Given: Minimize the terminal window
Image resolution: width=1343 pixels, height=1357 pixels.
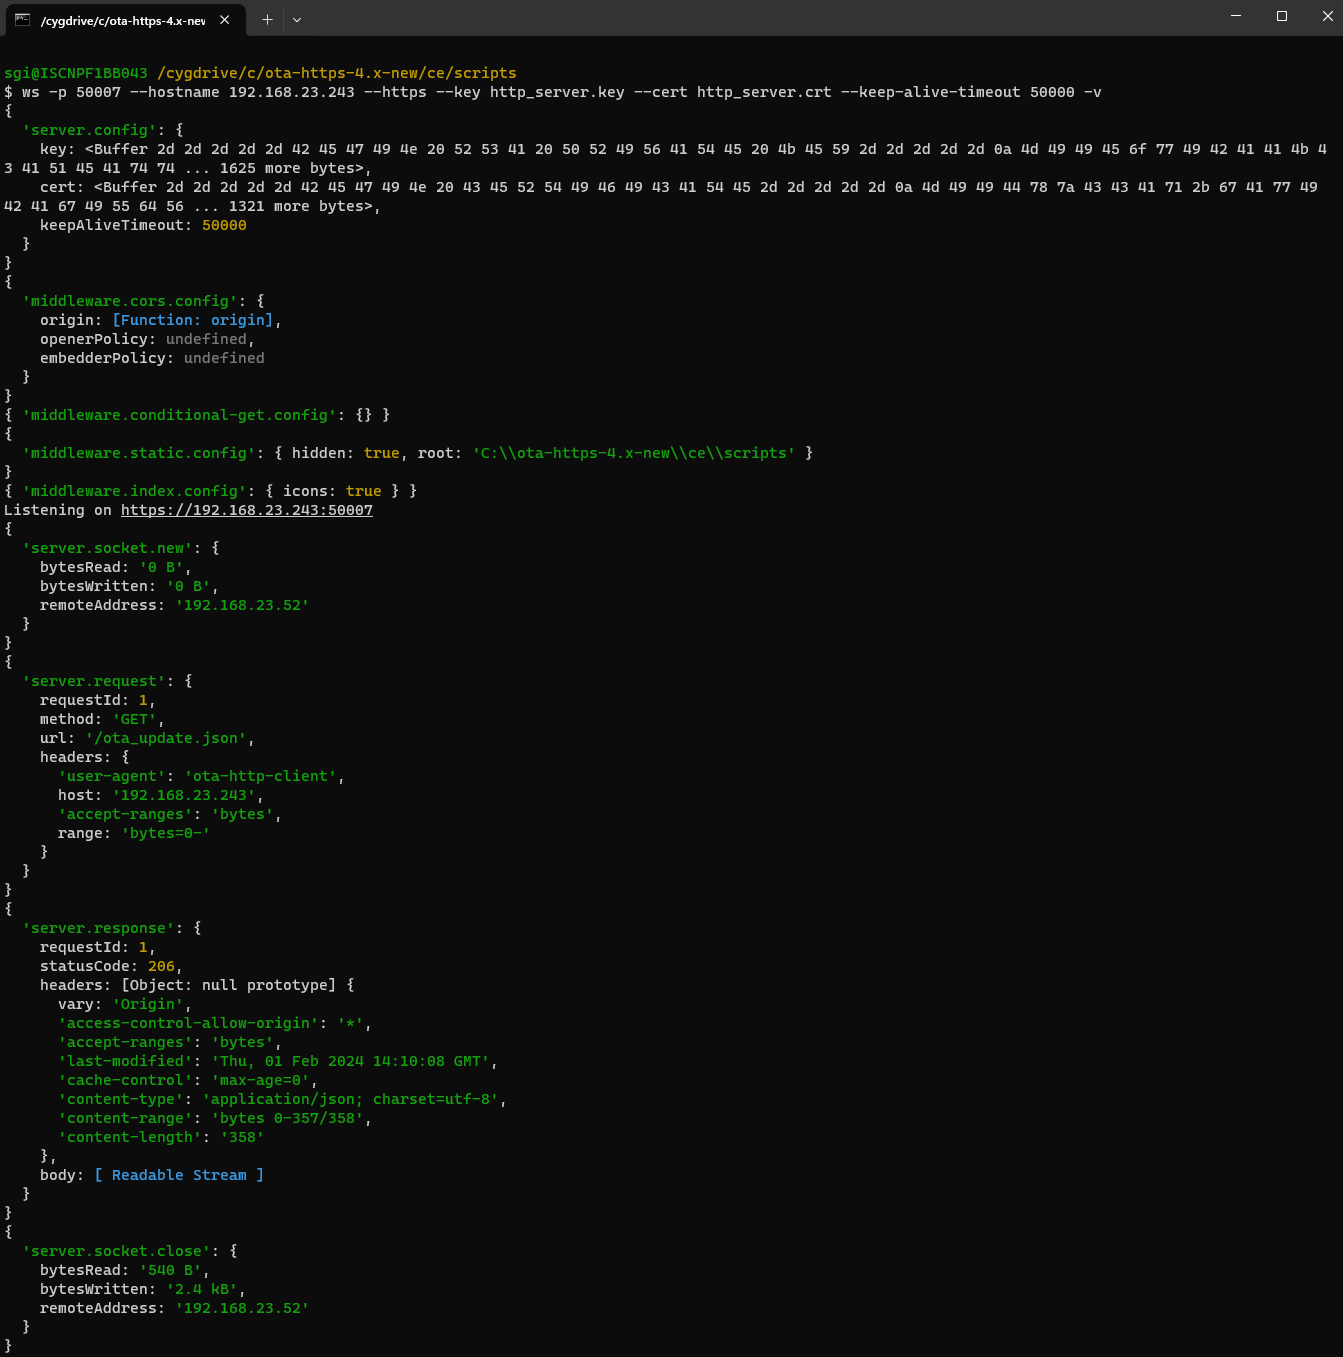Looking at the screenshot, I should coord(1236,16).
